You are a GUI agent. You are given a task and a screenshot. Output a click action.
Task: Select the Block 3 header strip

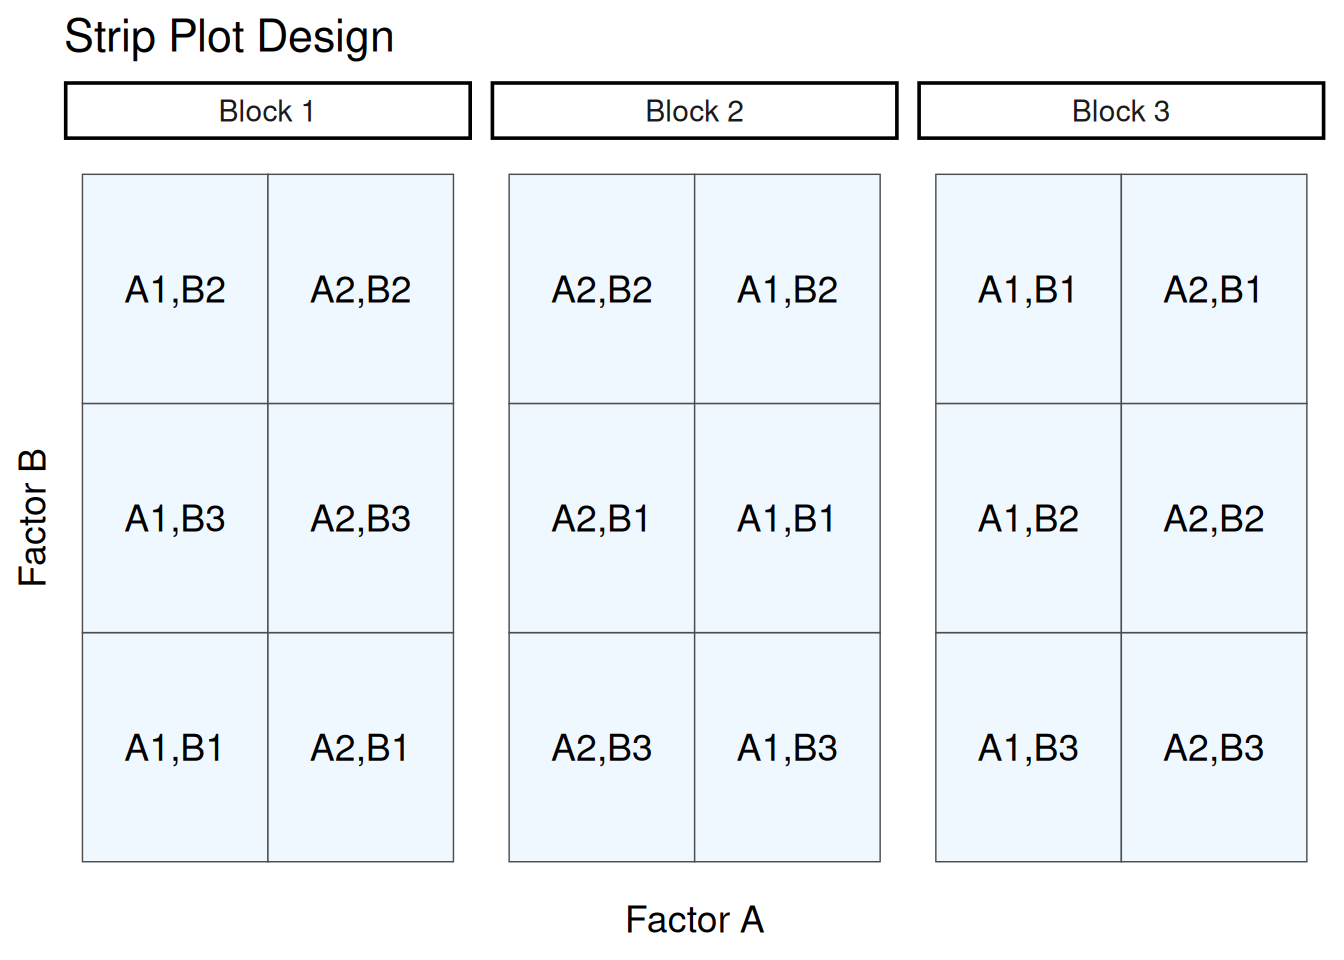coord(1120,111)
